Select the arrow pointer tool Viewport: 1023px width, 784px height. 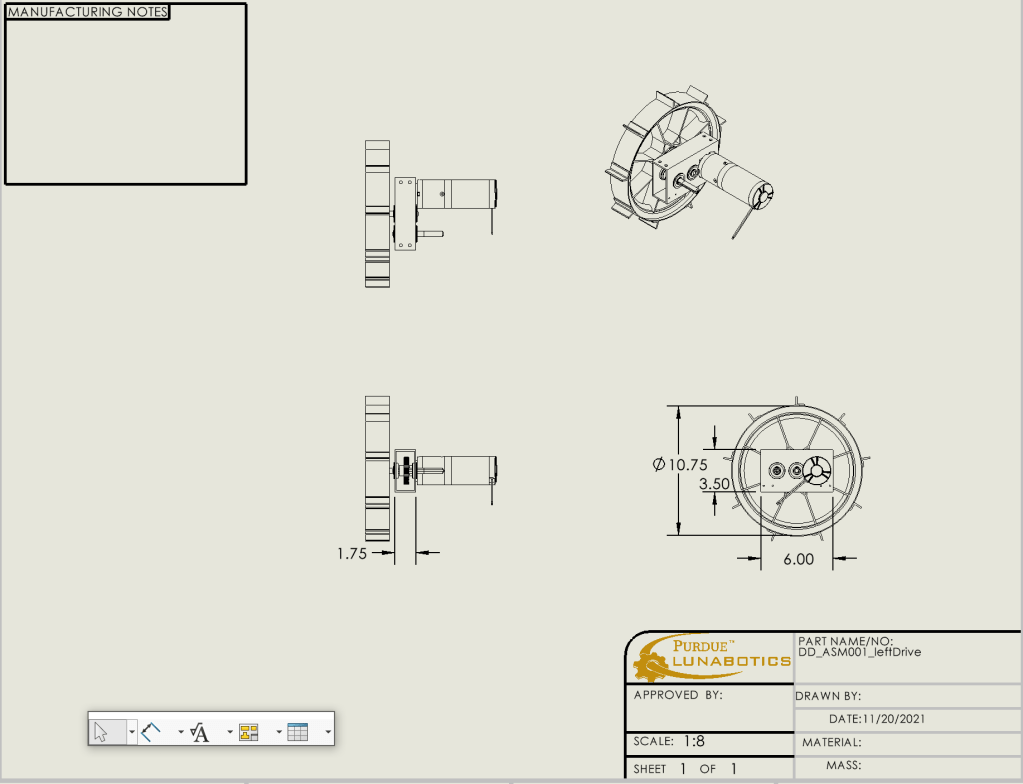101,732
